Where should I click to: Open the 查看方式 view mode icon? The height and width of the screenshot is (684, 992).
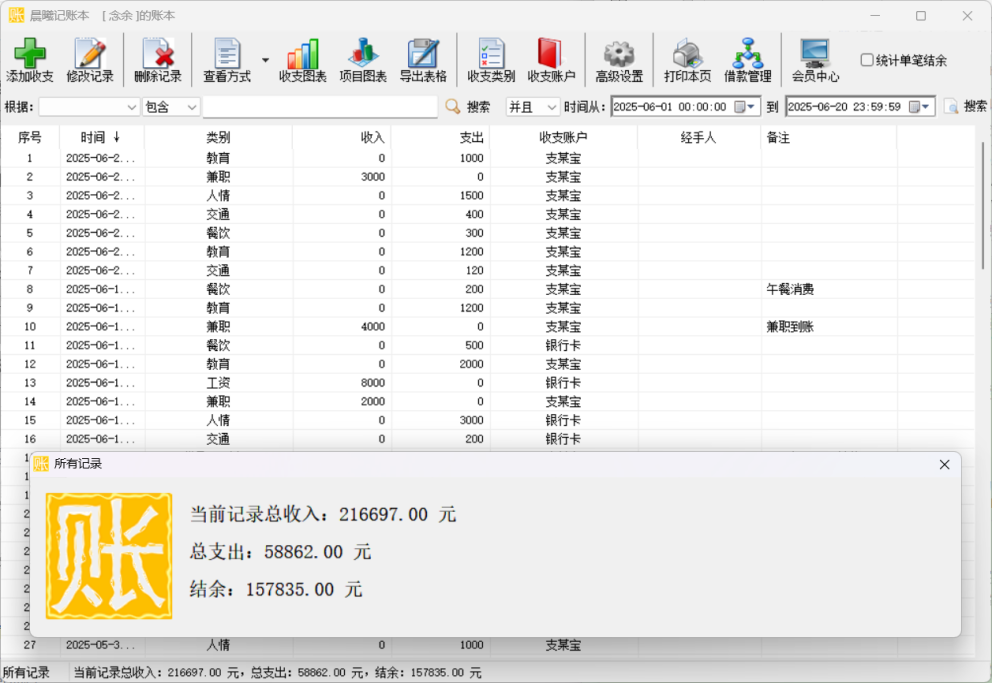[226, 53]
